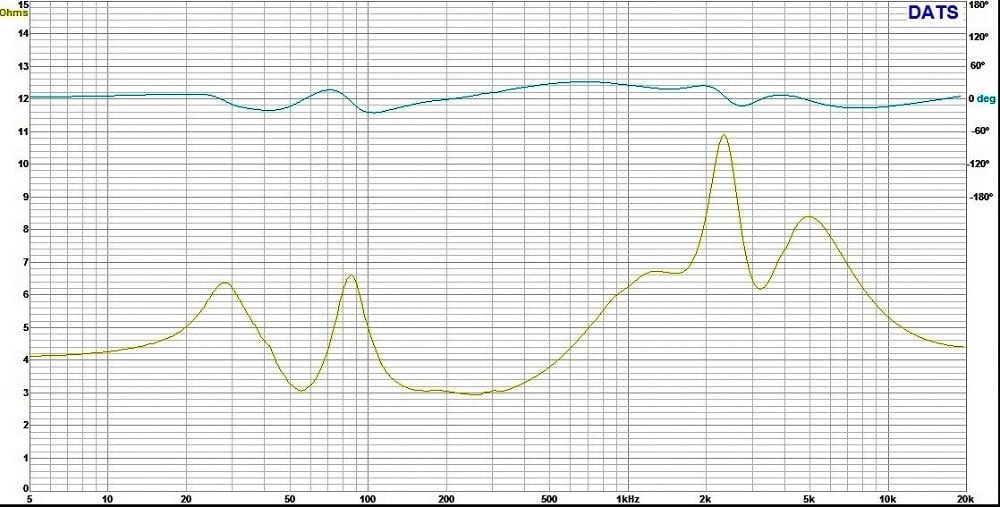Image resolution: width=1000 pixels, height=507 pixels.
Task: Select the 60° phase axis label
Action: pos(979,67)
